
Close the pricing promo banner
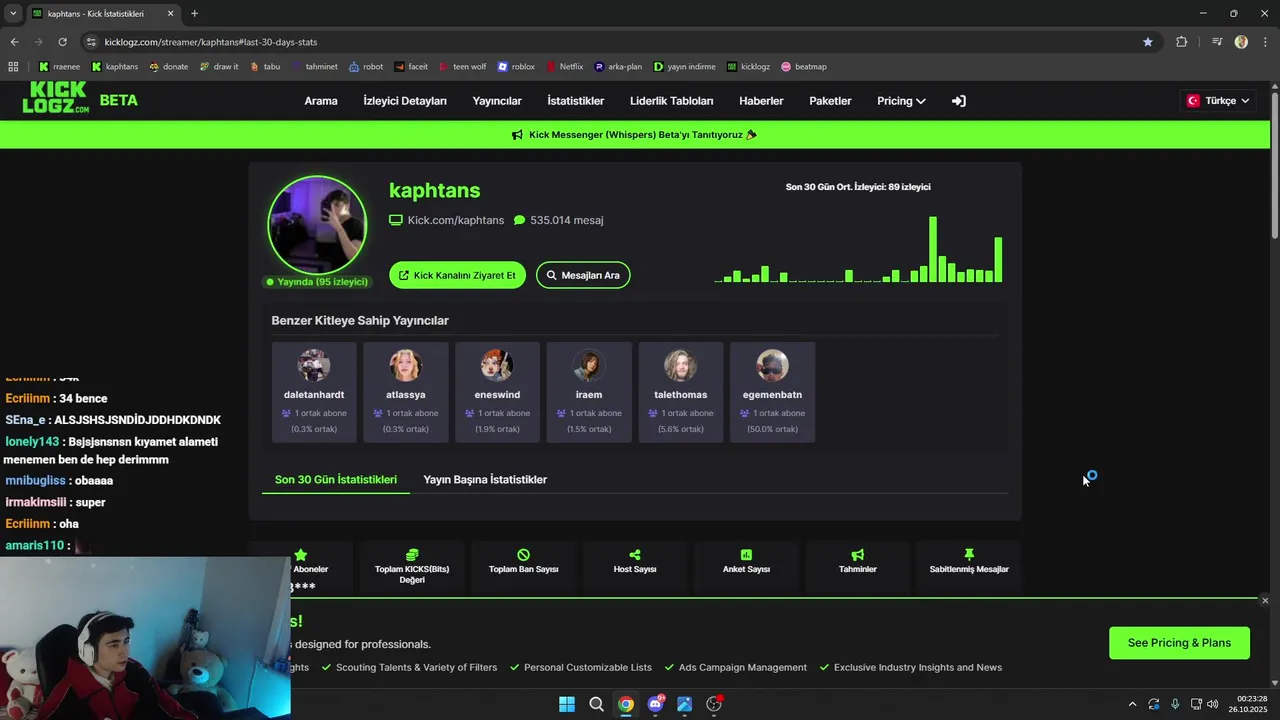click(x=1265, y=601)
